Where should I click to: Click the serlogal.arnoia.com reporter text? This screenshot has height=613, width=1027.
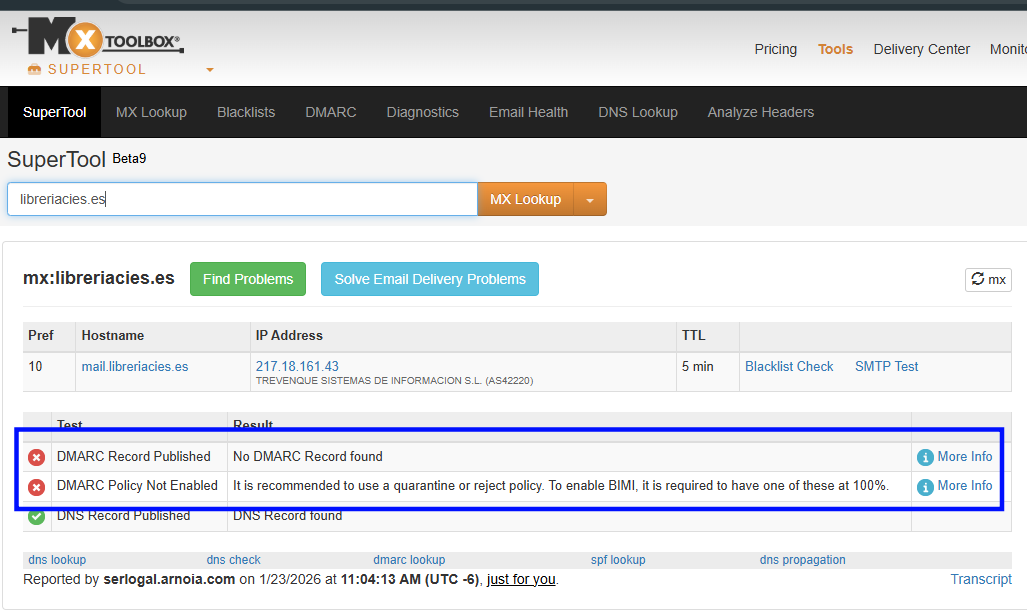169,580
